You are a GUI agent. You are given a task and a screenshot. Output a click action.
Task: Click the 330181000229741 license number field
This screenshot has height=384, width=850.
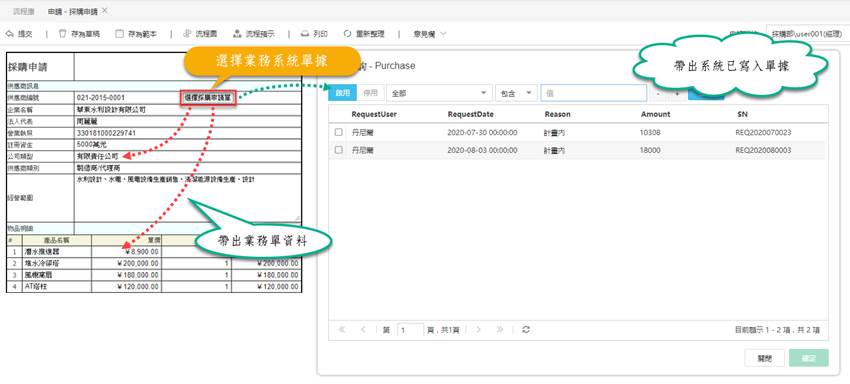click(x=188, y=133)
